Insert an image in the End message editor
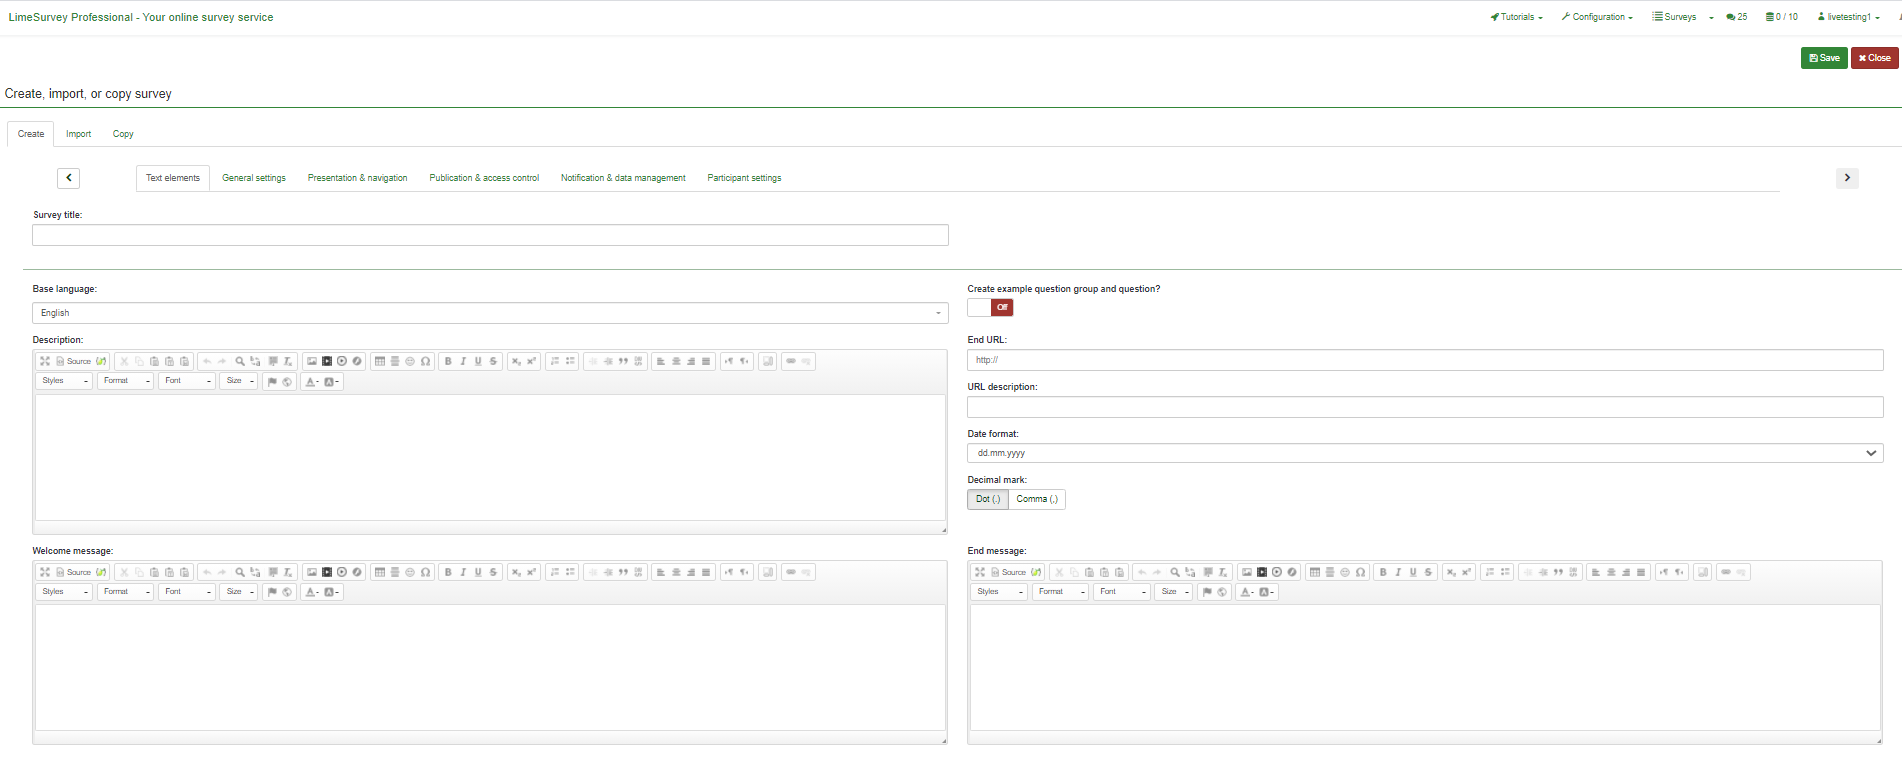1902x764 pixels. pyautogui.click(x=1247, y=572)
